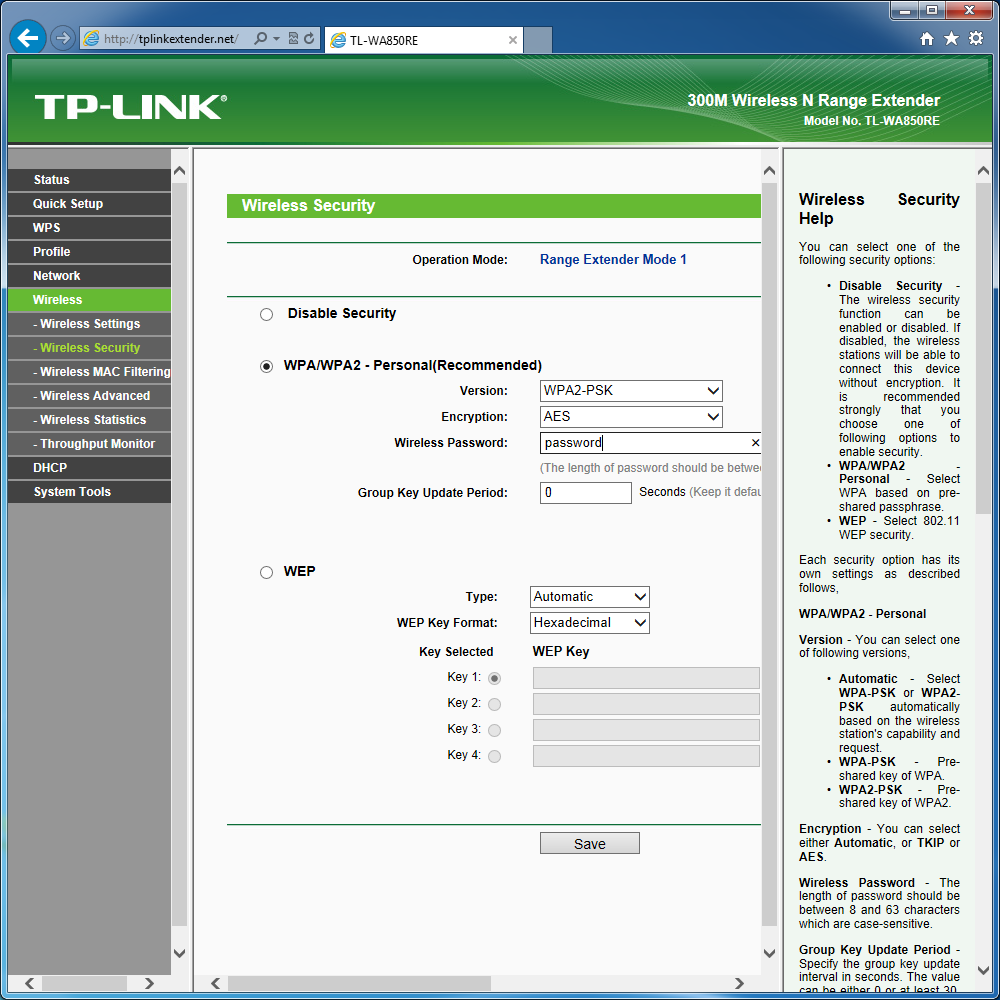Screen dimensions: 1000x1000
Task: Open Wireless MAC Filtering submenu
Action: (x=89, y=372)
